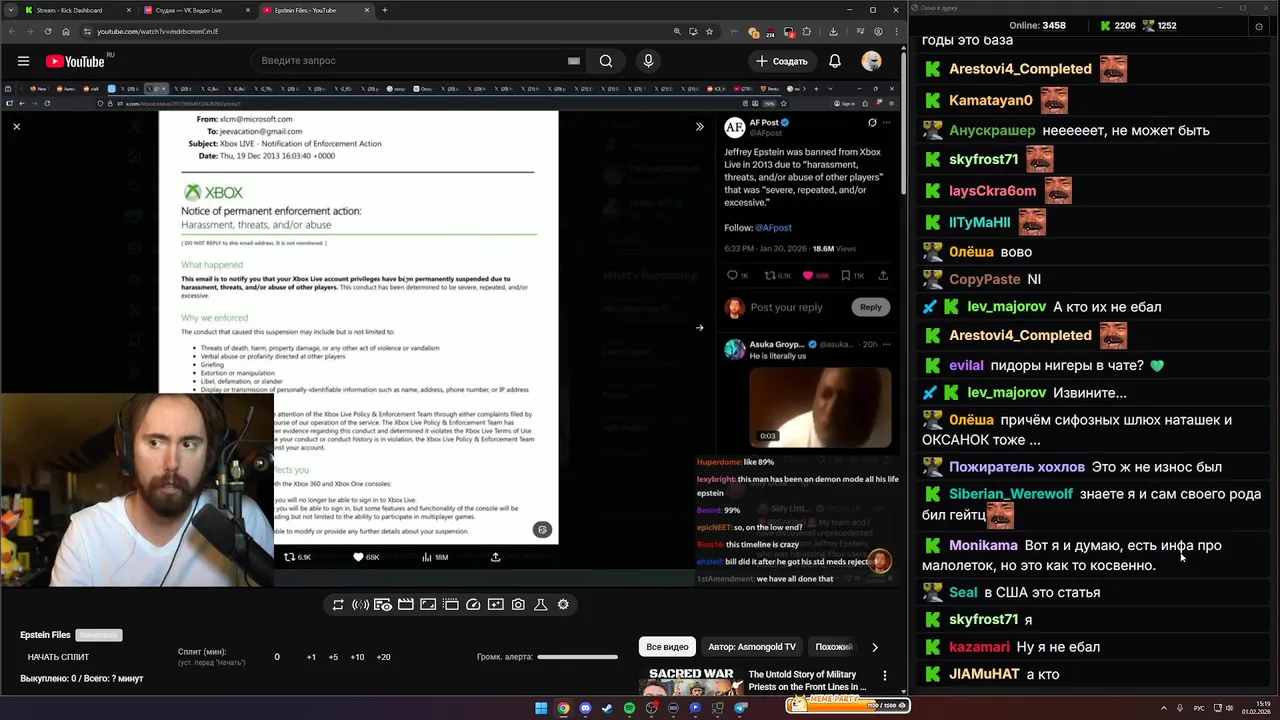Add +1 minute to split
This screenshot has width=1280, height=720.
coord(311,657)
